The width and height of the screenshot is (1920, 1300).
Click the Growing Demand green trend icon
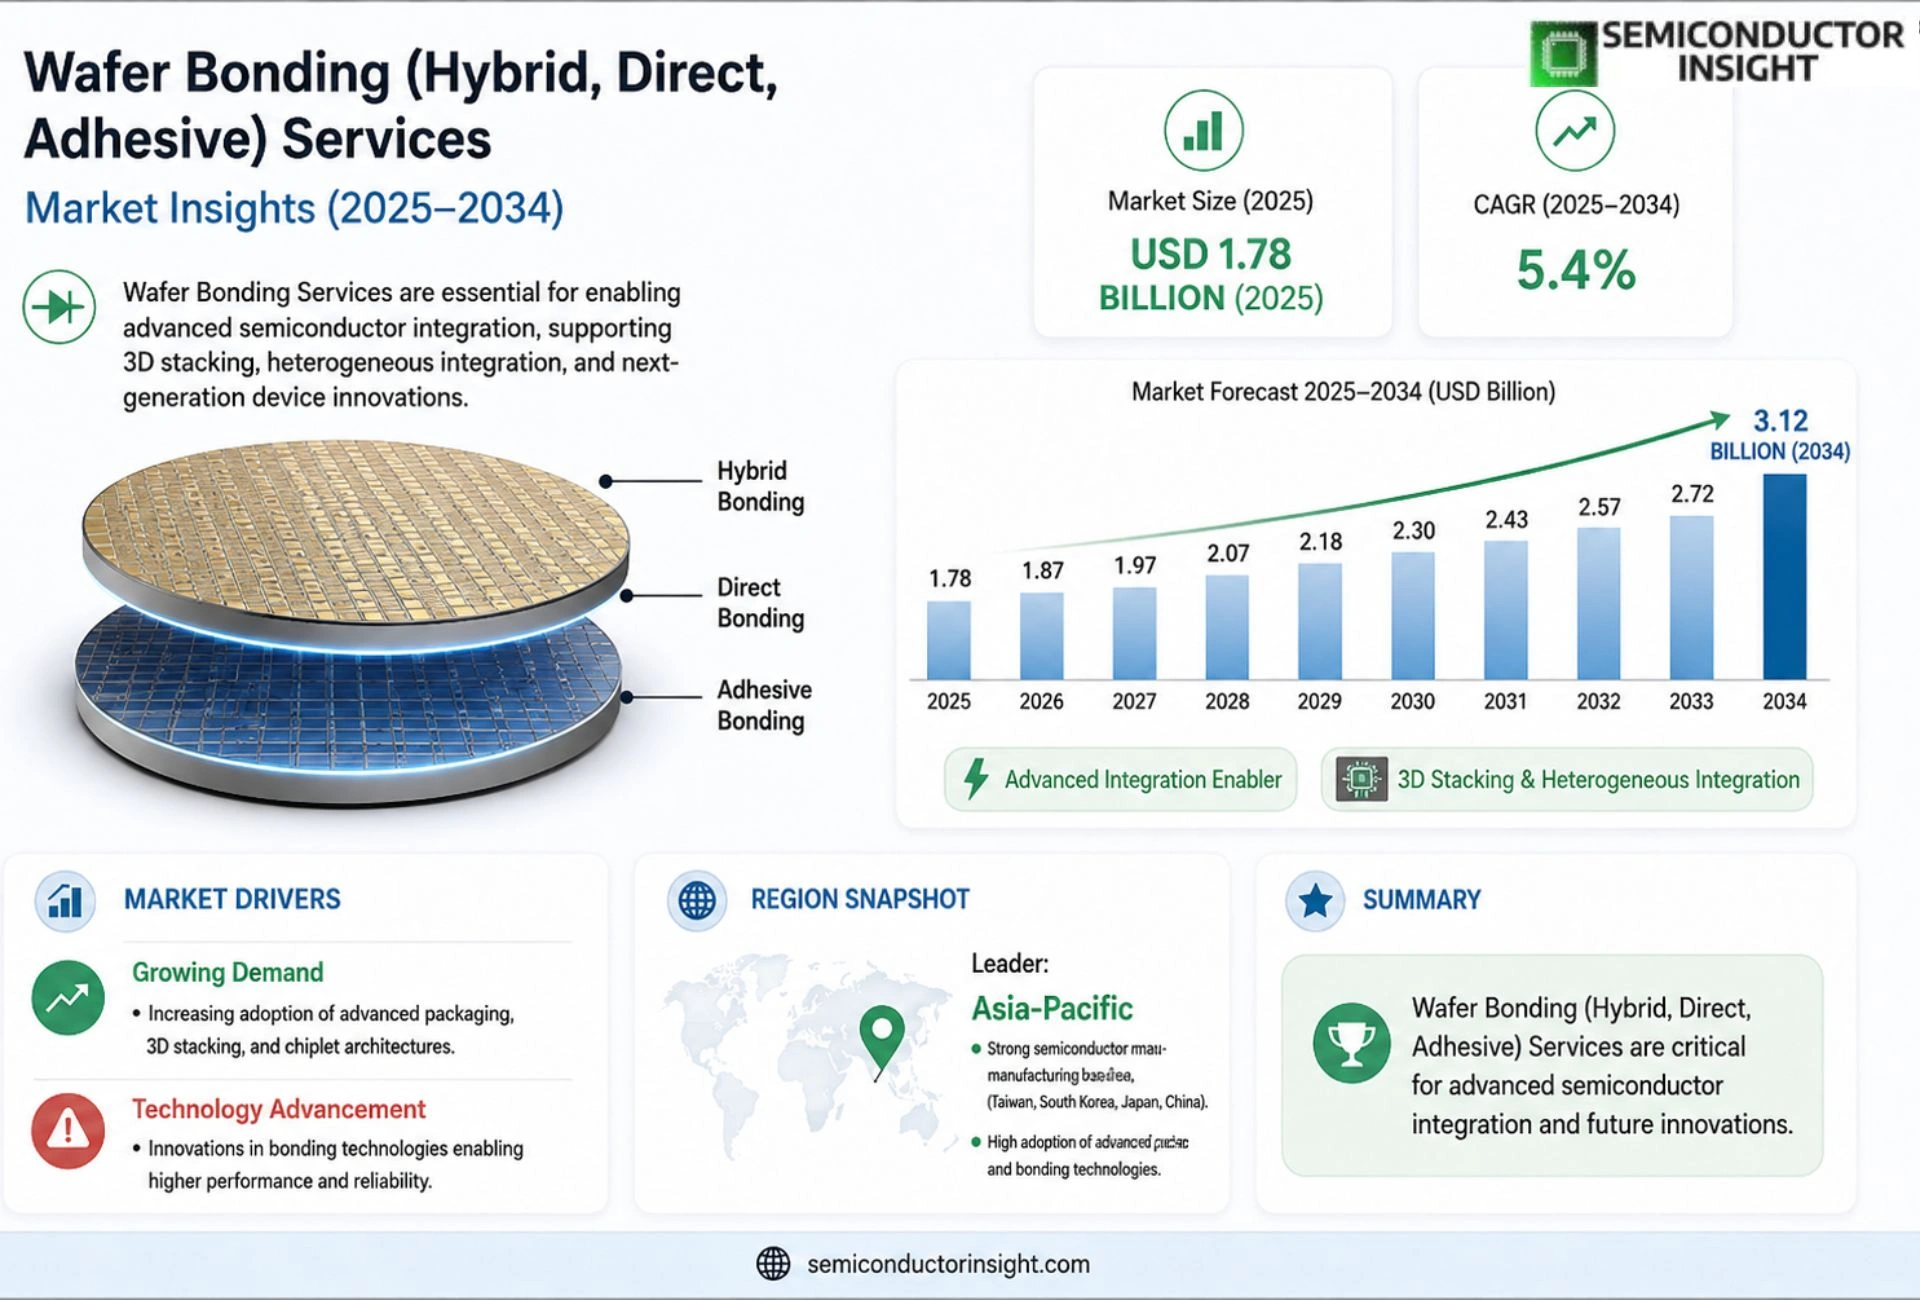68,997
